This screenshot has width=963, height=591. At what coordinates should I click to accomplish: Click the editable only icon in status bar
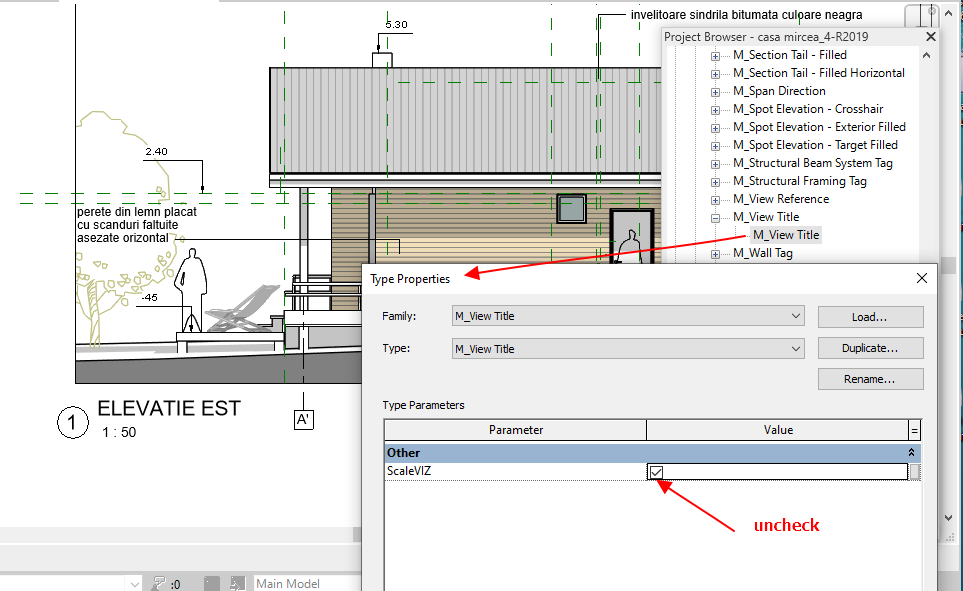tap(212, 584)
